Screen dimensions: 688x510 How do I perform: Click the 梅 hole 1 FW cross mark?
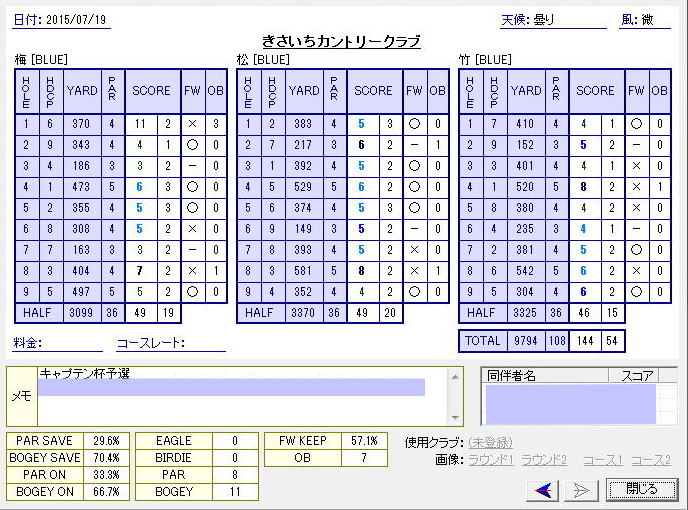pyautogui.click(x=192, y=124)
